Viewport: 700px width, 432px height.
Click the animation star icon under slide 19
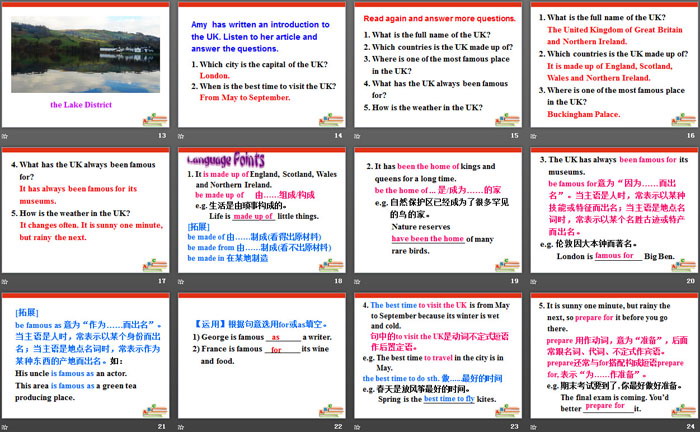(357, 281)
